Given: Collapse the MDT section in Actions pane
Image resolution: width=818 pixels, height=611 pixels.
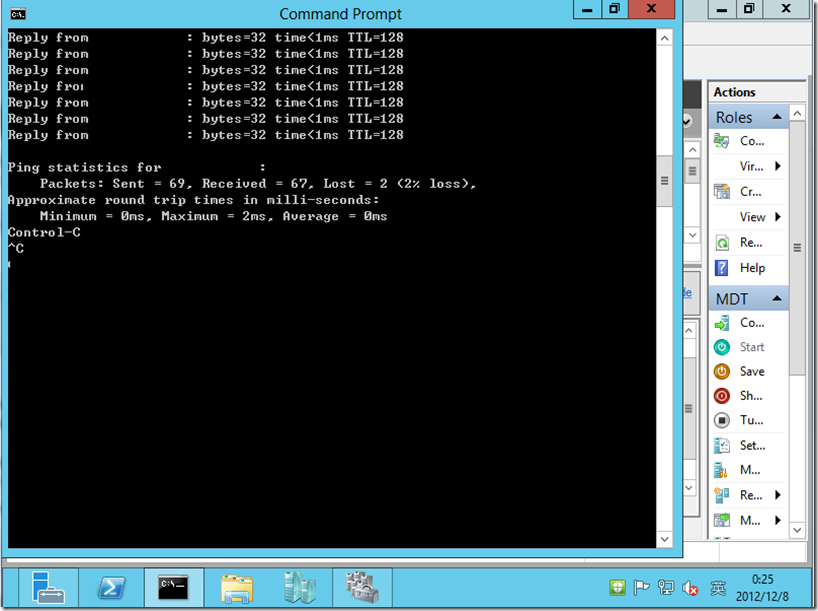Looking at the screenshot, I should pyautogui.click(x=777, y=298).
